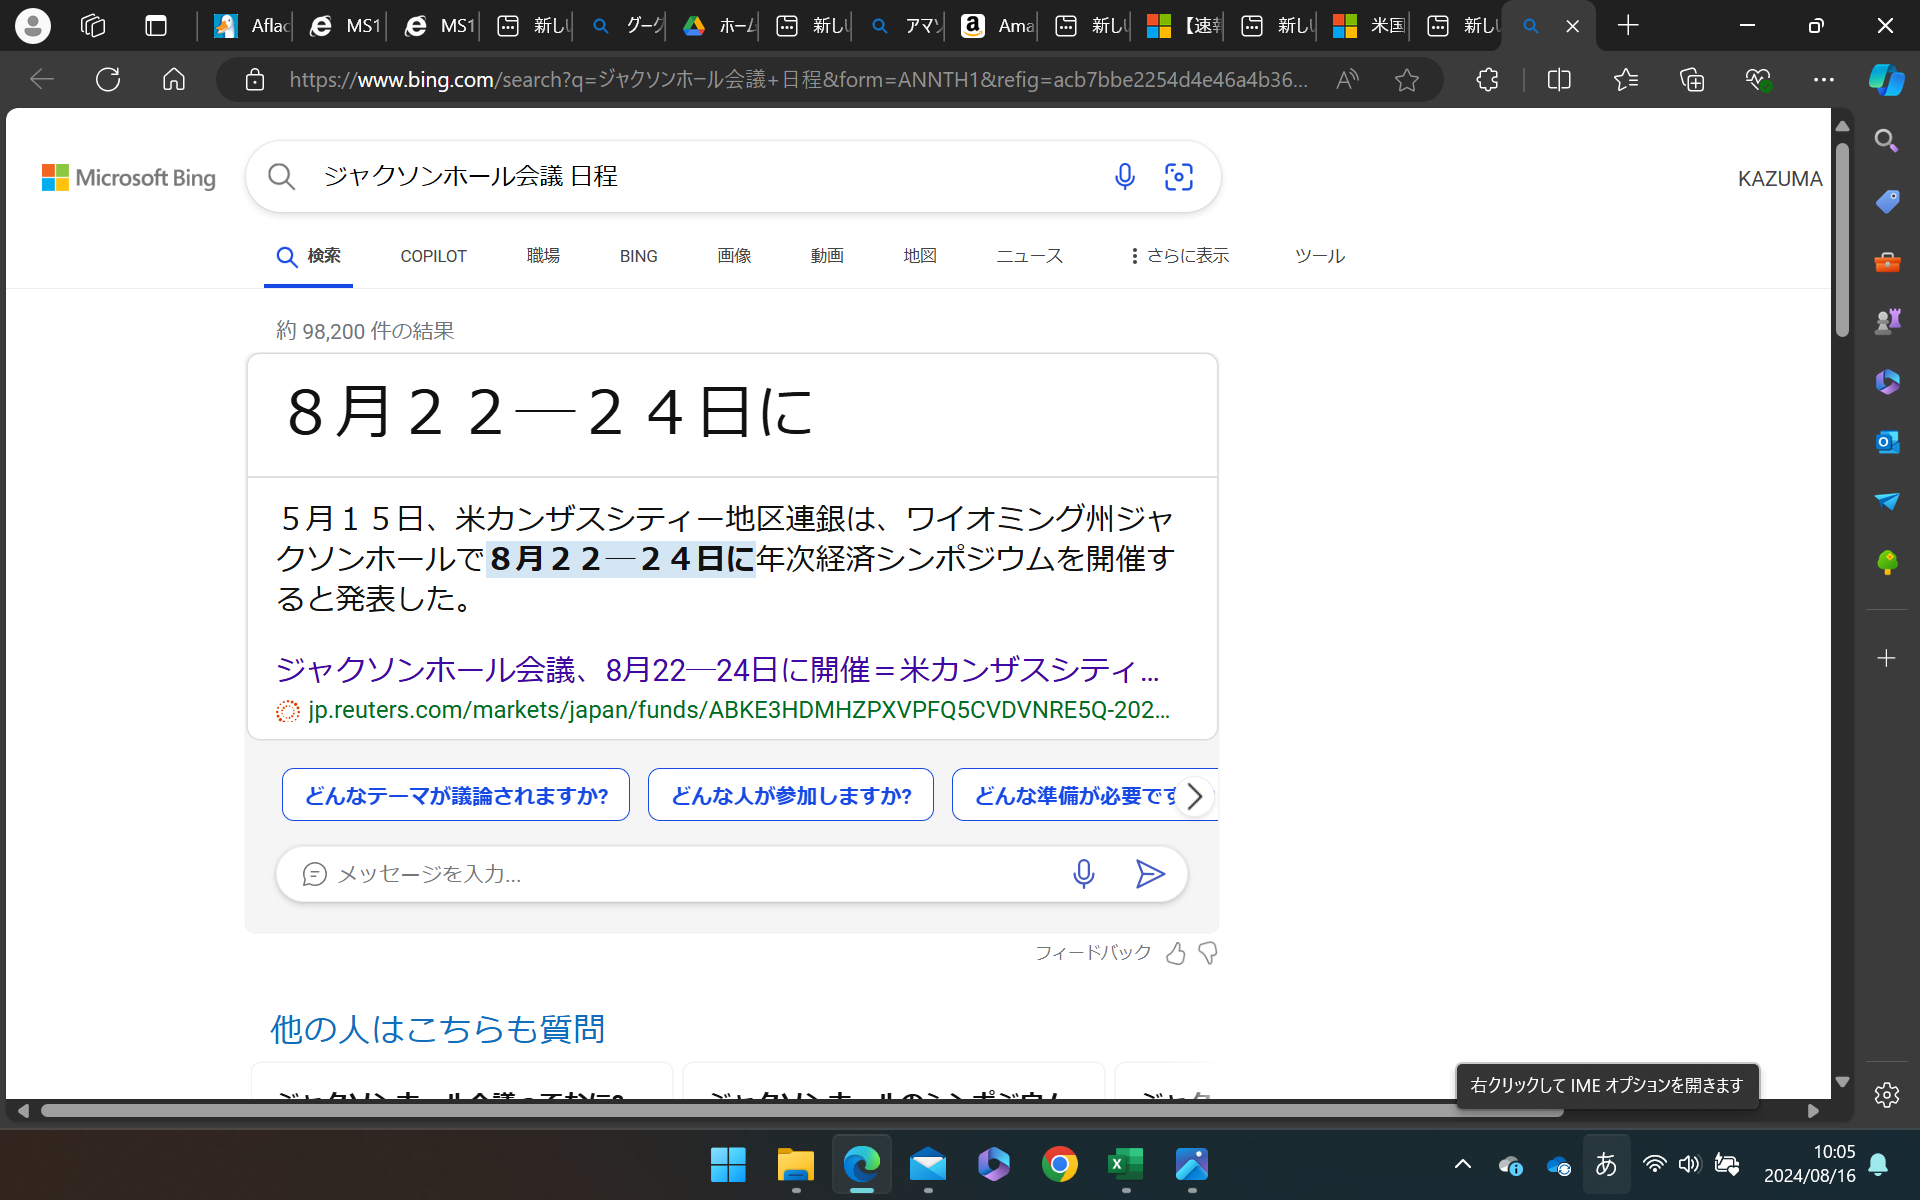Open tab actions menu icon
1920x1200 pixels.
click(x=156, y=26)
